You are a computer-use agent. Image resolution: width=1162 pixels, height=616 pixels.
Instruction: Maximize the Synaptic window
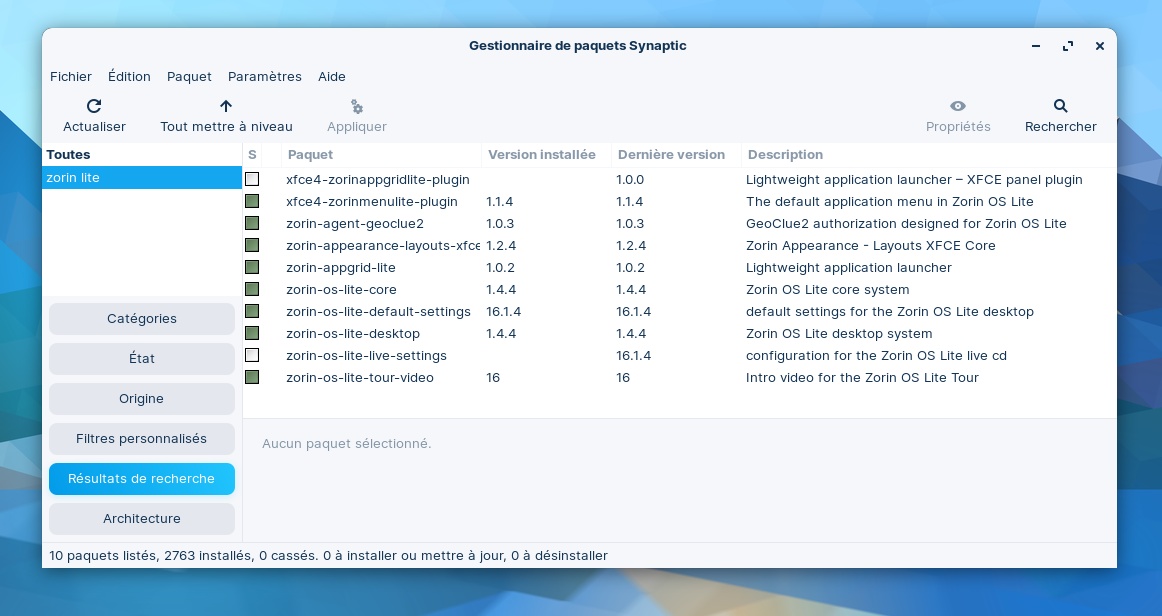(1068, 46)
